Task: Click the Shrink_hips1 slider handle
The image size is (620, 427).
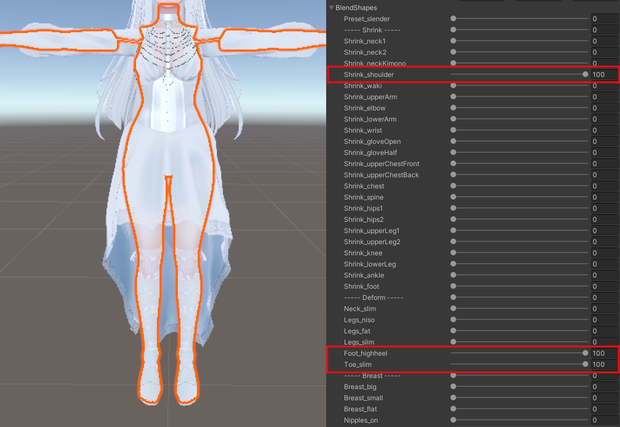Action: tap(453, 208)
